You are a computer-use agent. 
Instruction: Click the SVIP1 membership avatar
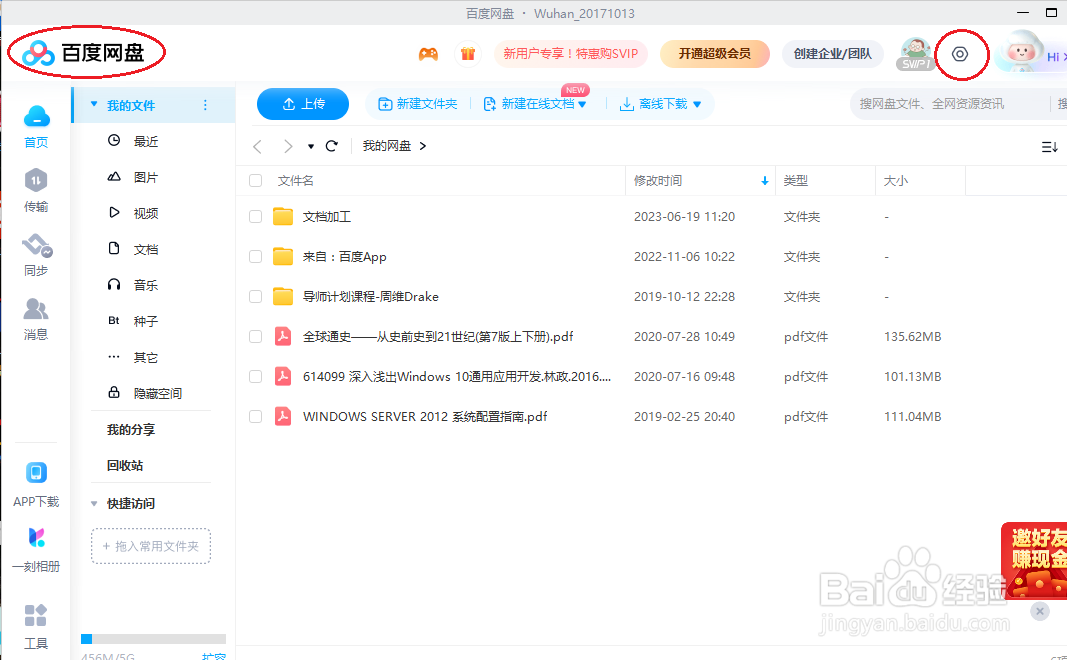click(915, 54)
